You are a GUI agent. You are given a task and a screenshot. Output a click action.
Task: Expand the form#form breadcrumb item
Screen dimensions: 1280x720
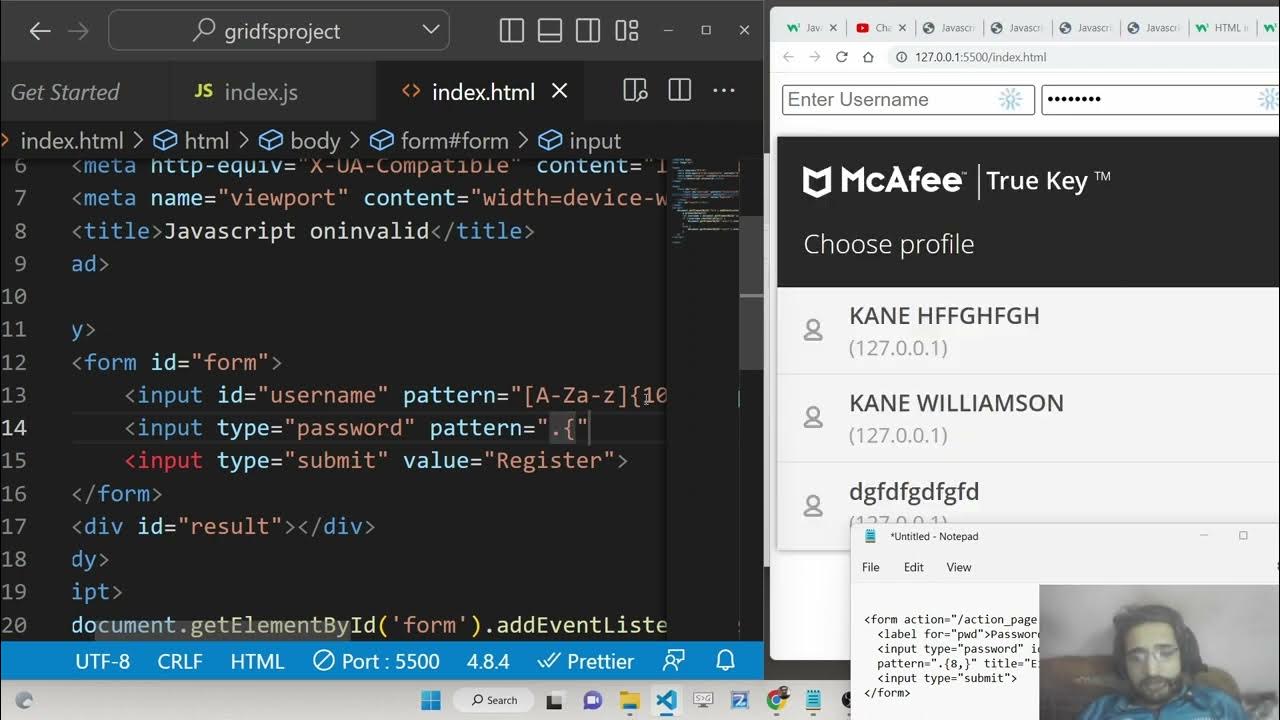(x=440, y=141)
